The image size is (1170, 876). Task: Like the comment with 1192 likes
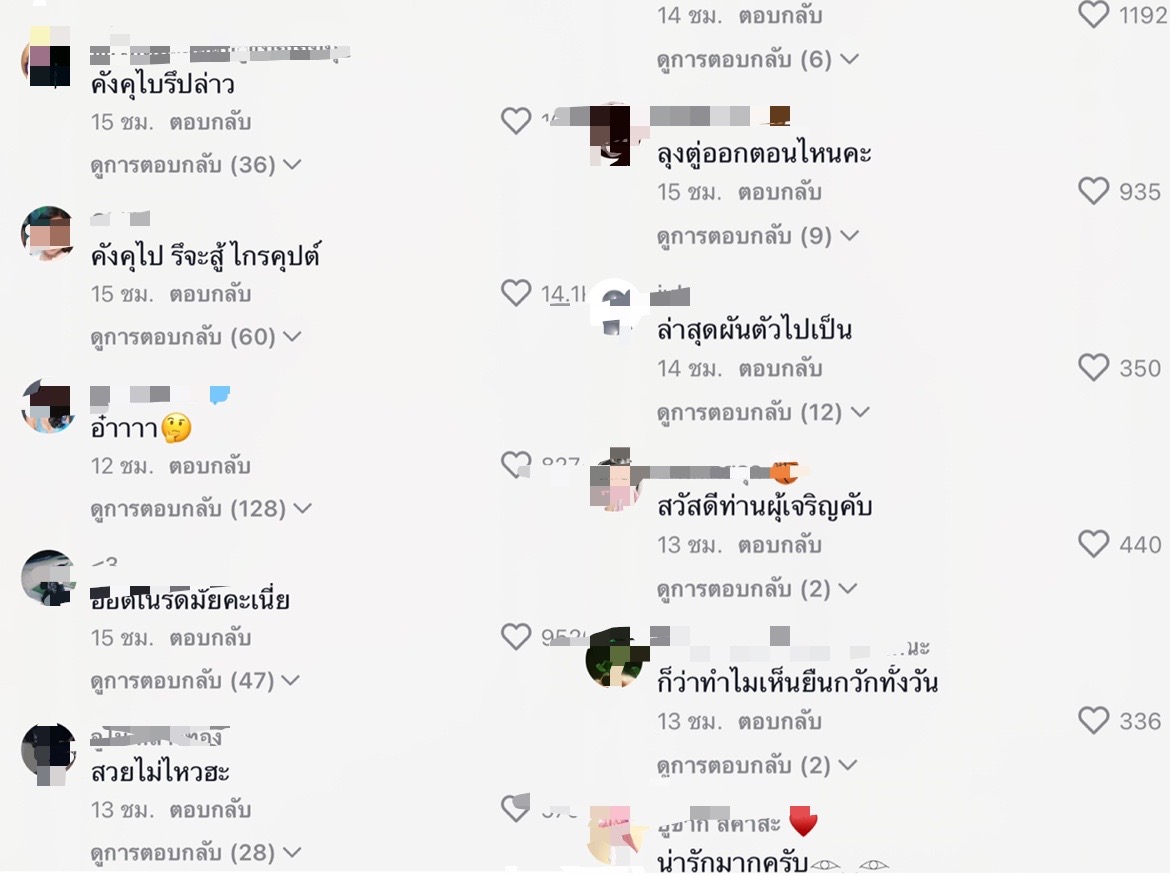(1093, 14)
